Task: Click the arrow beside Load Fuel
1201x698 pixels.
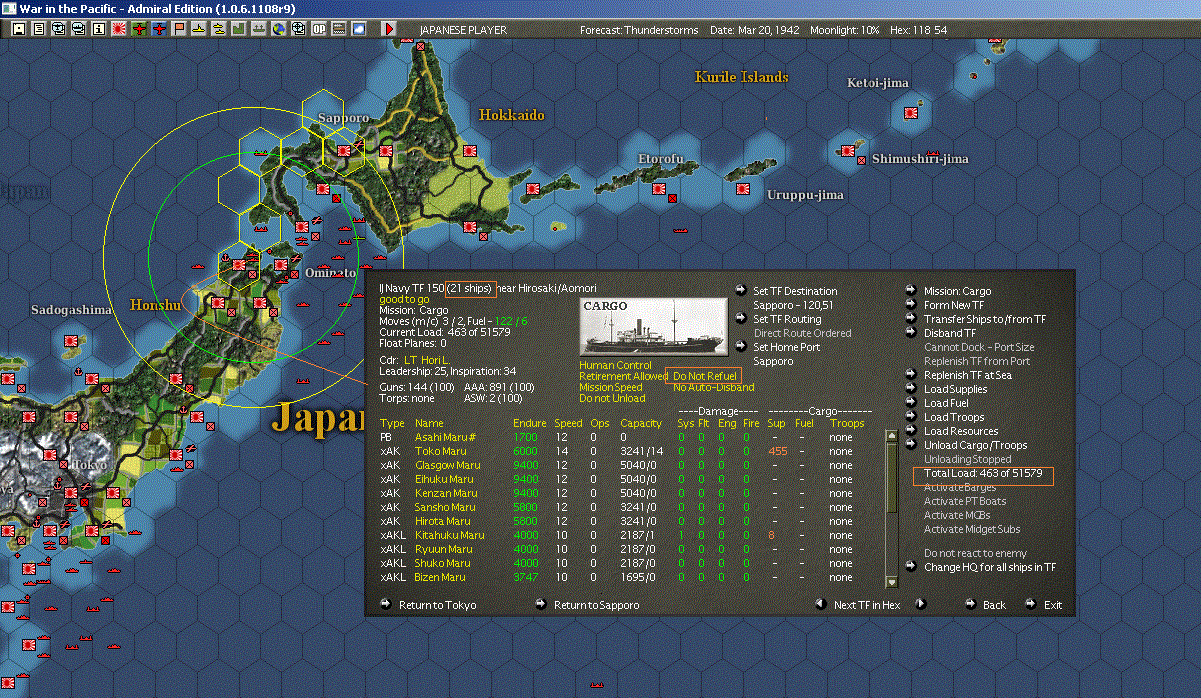Action: point(911,403)
